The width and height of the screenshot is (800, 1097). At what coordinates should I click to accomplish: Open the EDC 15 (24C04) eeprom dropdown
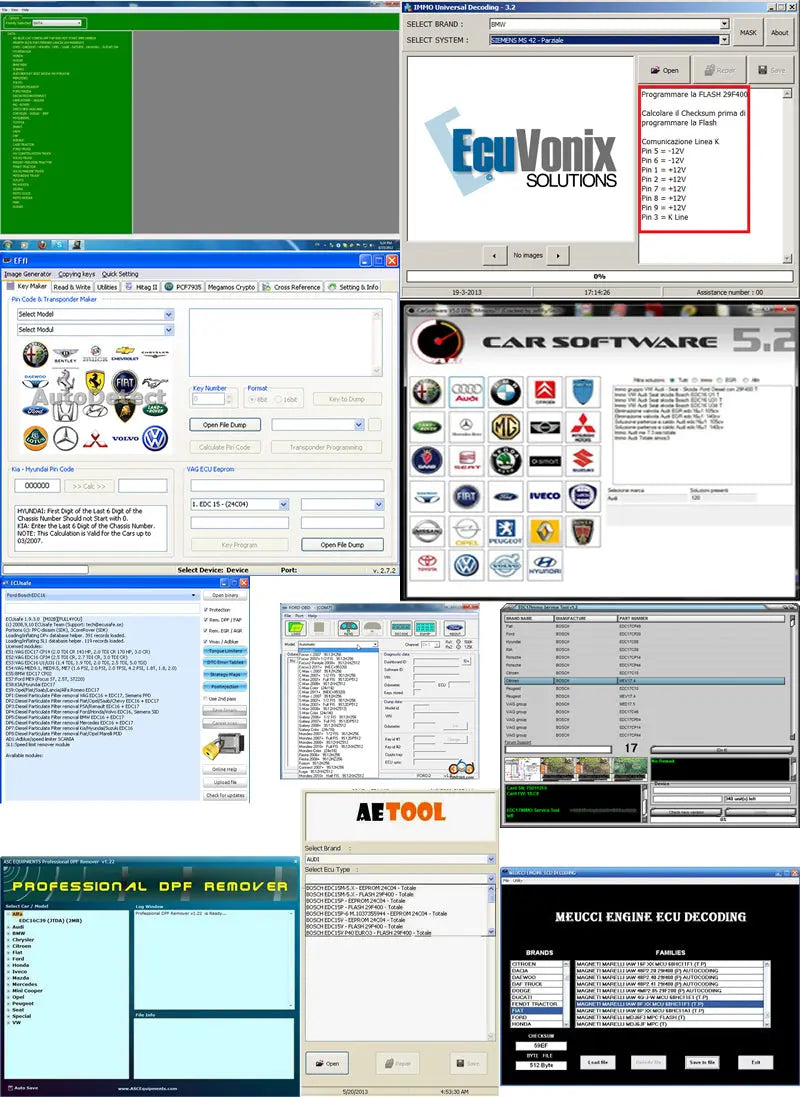pyautogui.click(x=284, y=504)
